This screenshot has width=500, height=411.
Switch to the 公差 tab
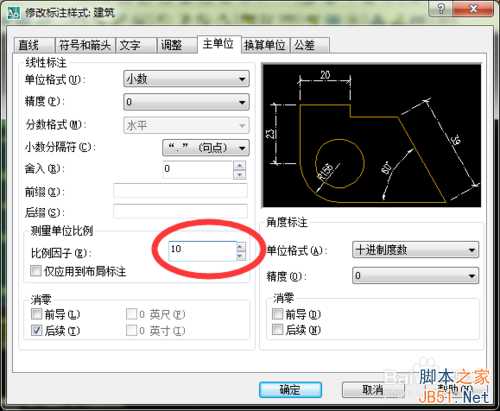click(310, 45)
